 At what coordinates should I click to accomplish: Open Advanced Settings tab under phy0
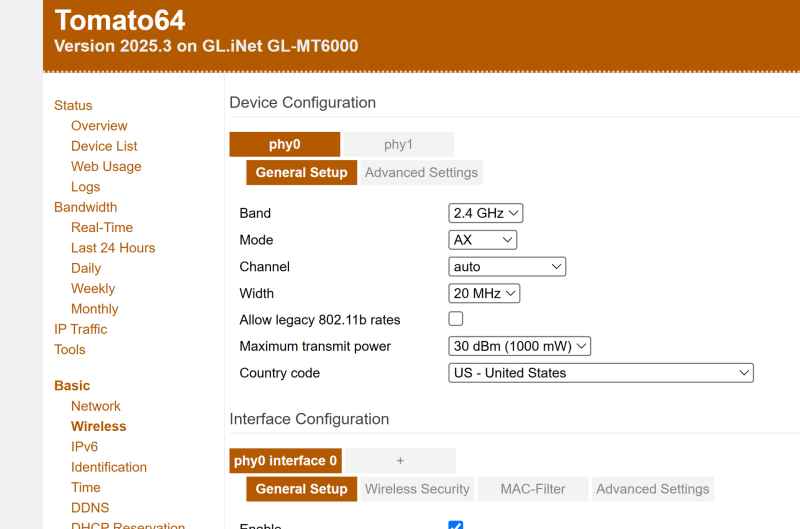tap(421, 172)
